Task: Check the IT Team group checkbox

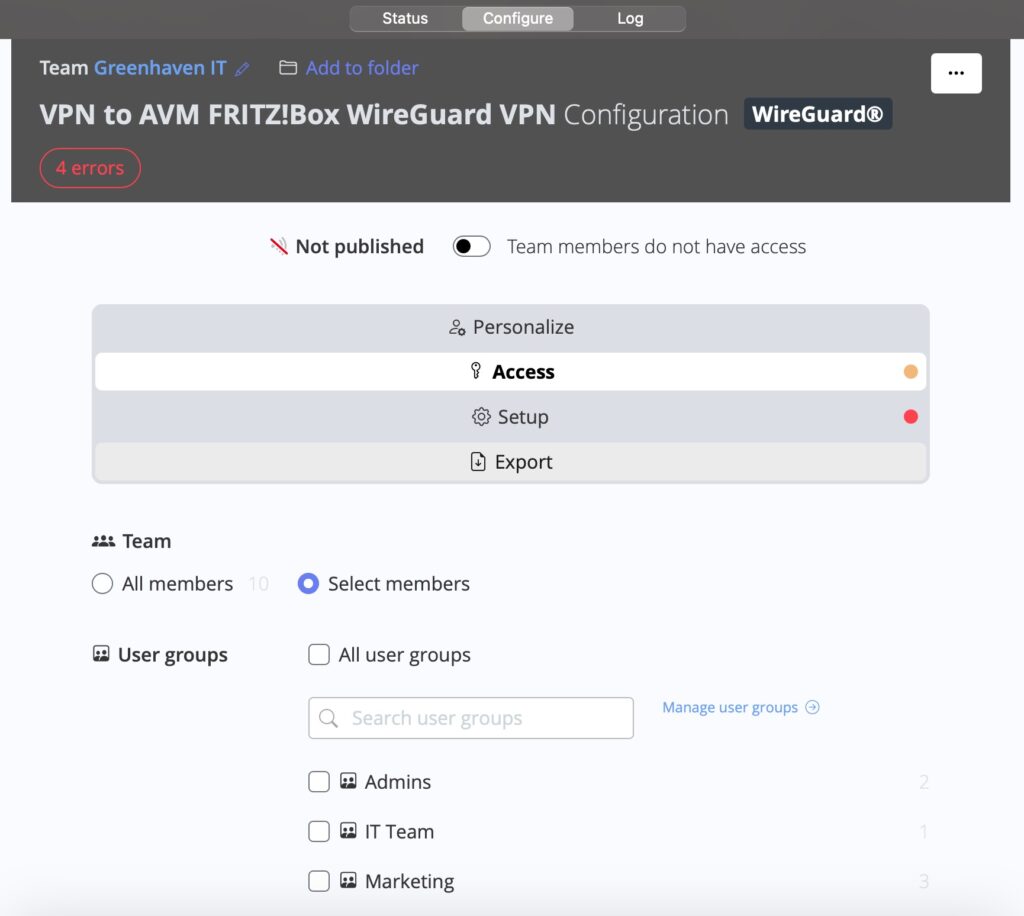Action: (319, 831)
